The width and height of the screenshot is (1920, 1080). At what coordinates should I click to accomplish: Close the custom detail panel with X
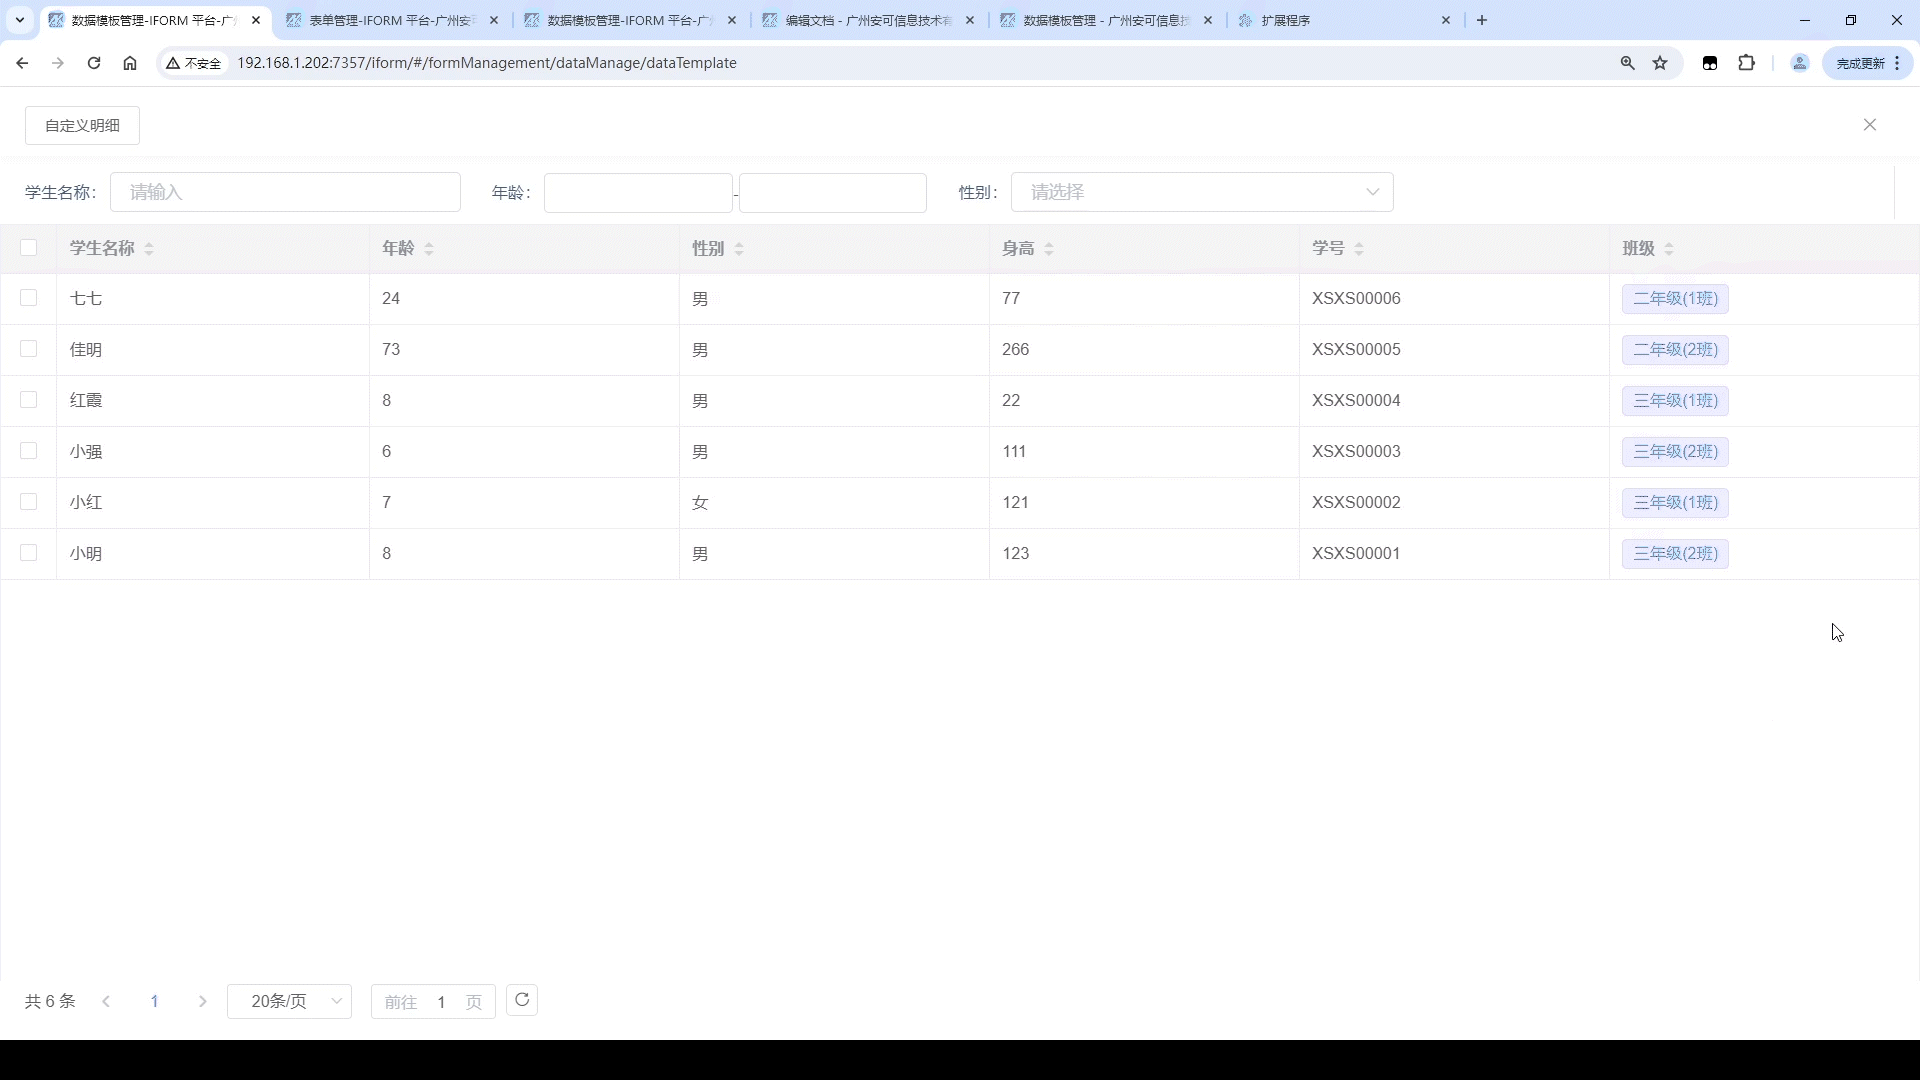tap(1869, 125)
